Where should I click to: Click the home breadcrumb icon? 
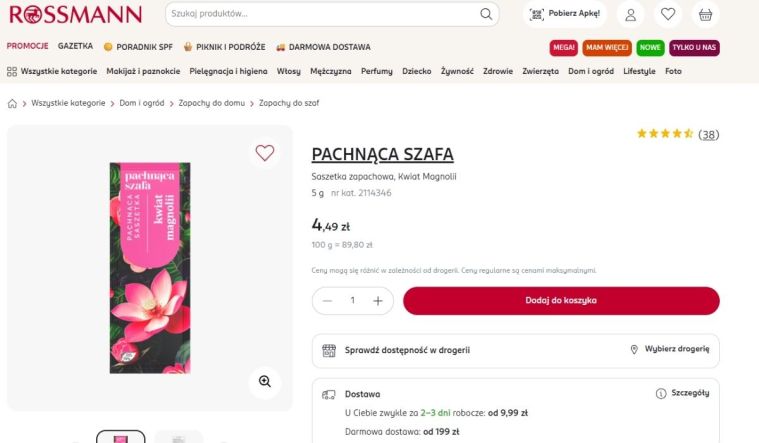[12, 103]
